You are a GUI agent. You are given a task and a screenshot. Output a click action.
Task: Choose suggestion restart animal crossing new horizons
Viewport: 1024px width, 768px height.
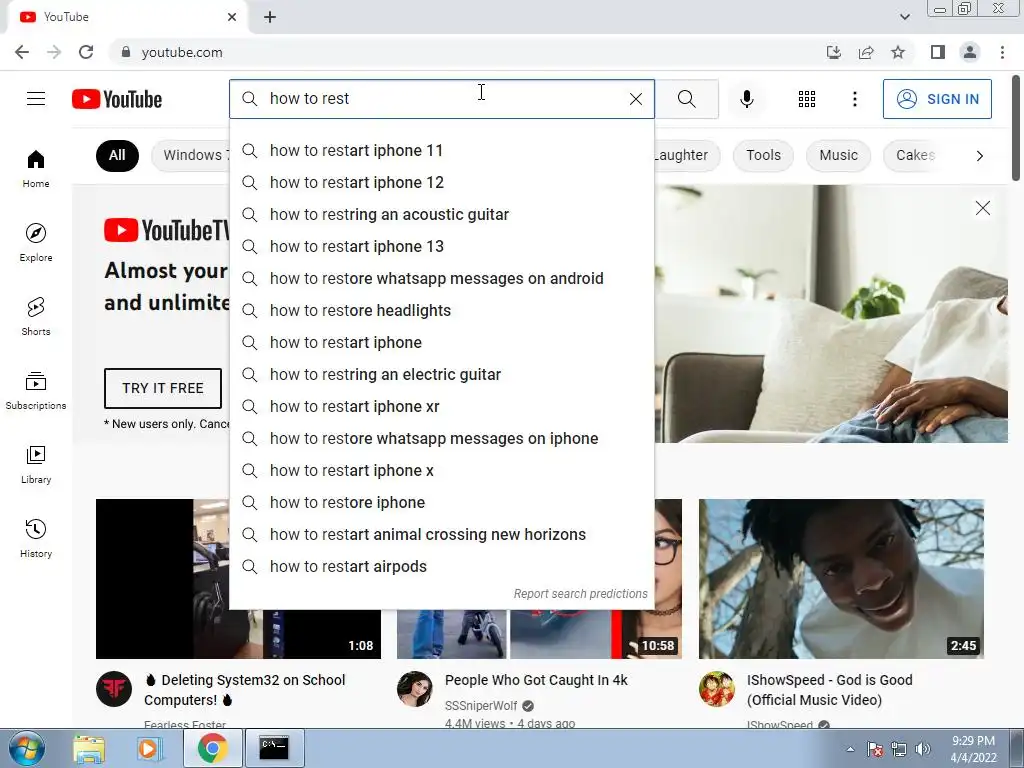point(441,534)
